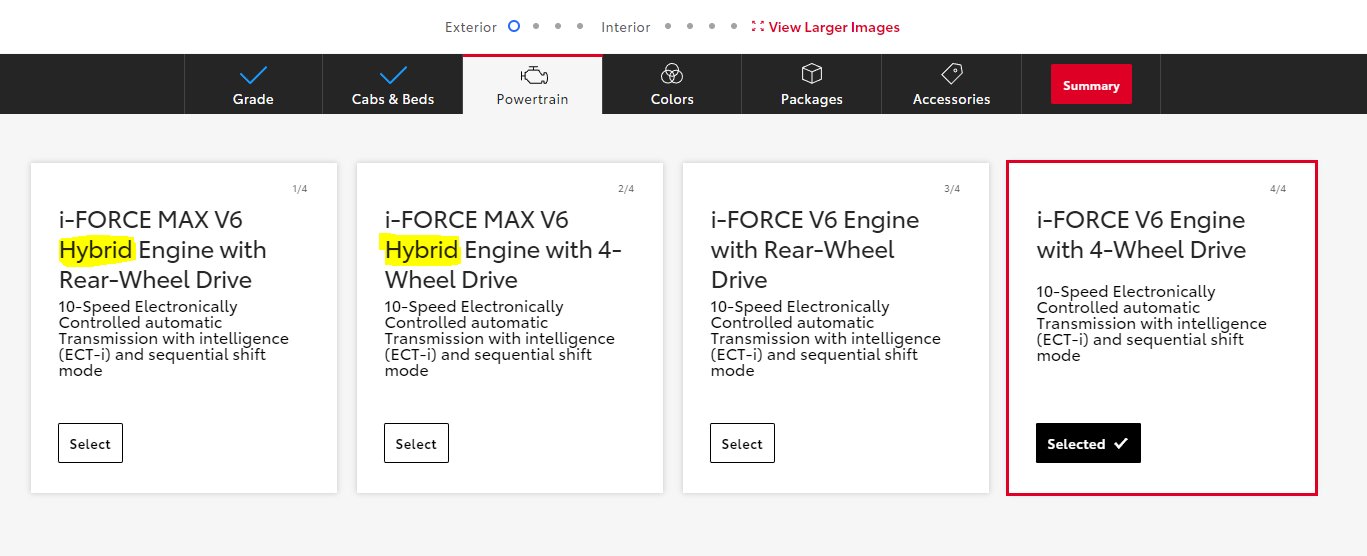Click the transmission description in card 1/4

(x=173, y=338)
